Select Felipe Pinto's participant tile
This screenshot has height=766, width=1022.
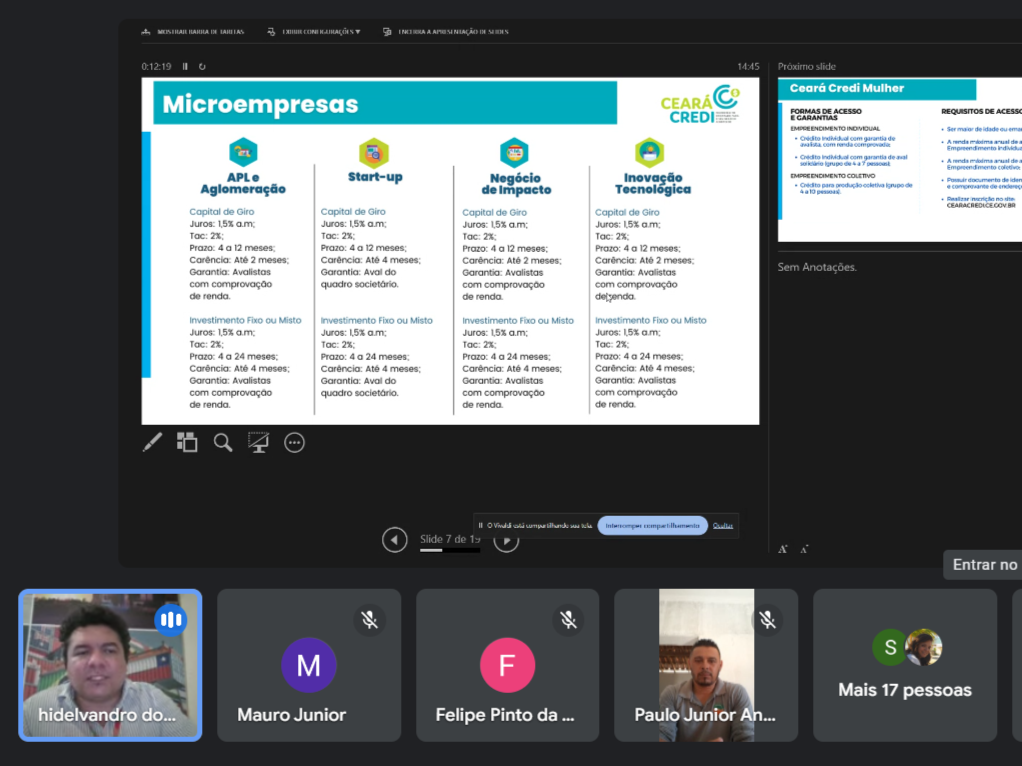tap(507, 665)
